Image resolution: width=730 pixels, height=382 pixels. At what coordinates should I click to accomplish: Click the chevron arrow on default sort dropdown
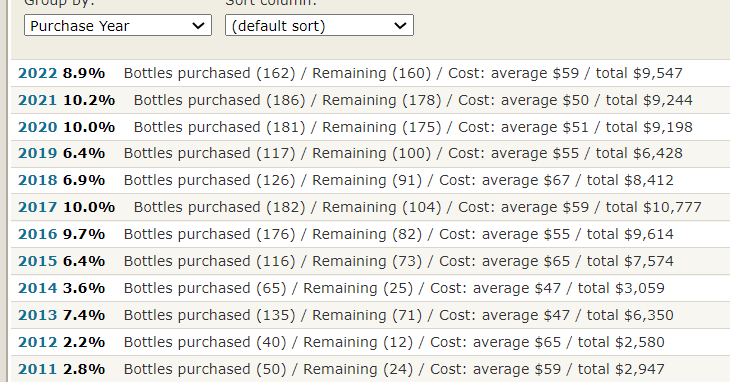point(400,26)
